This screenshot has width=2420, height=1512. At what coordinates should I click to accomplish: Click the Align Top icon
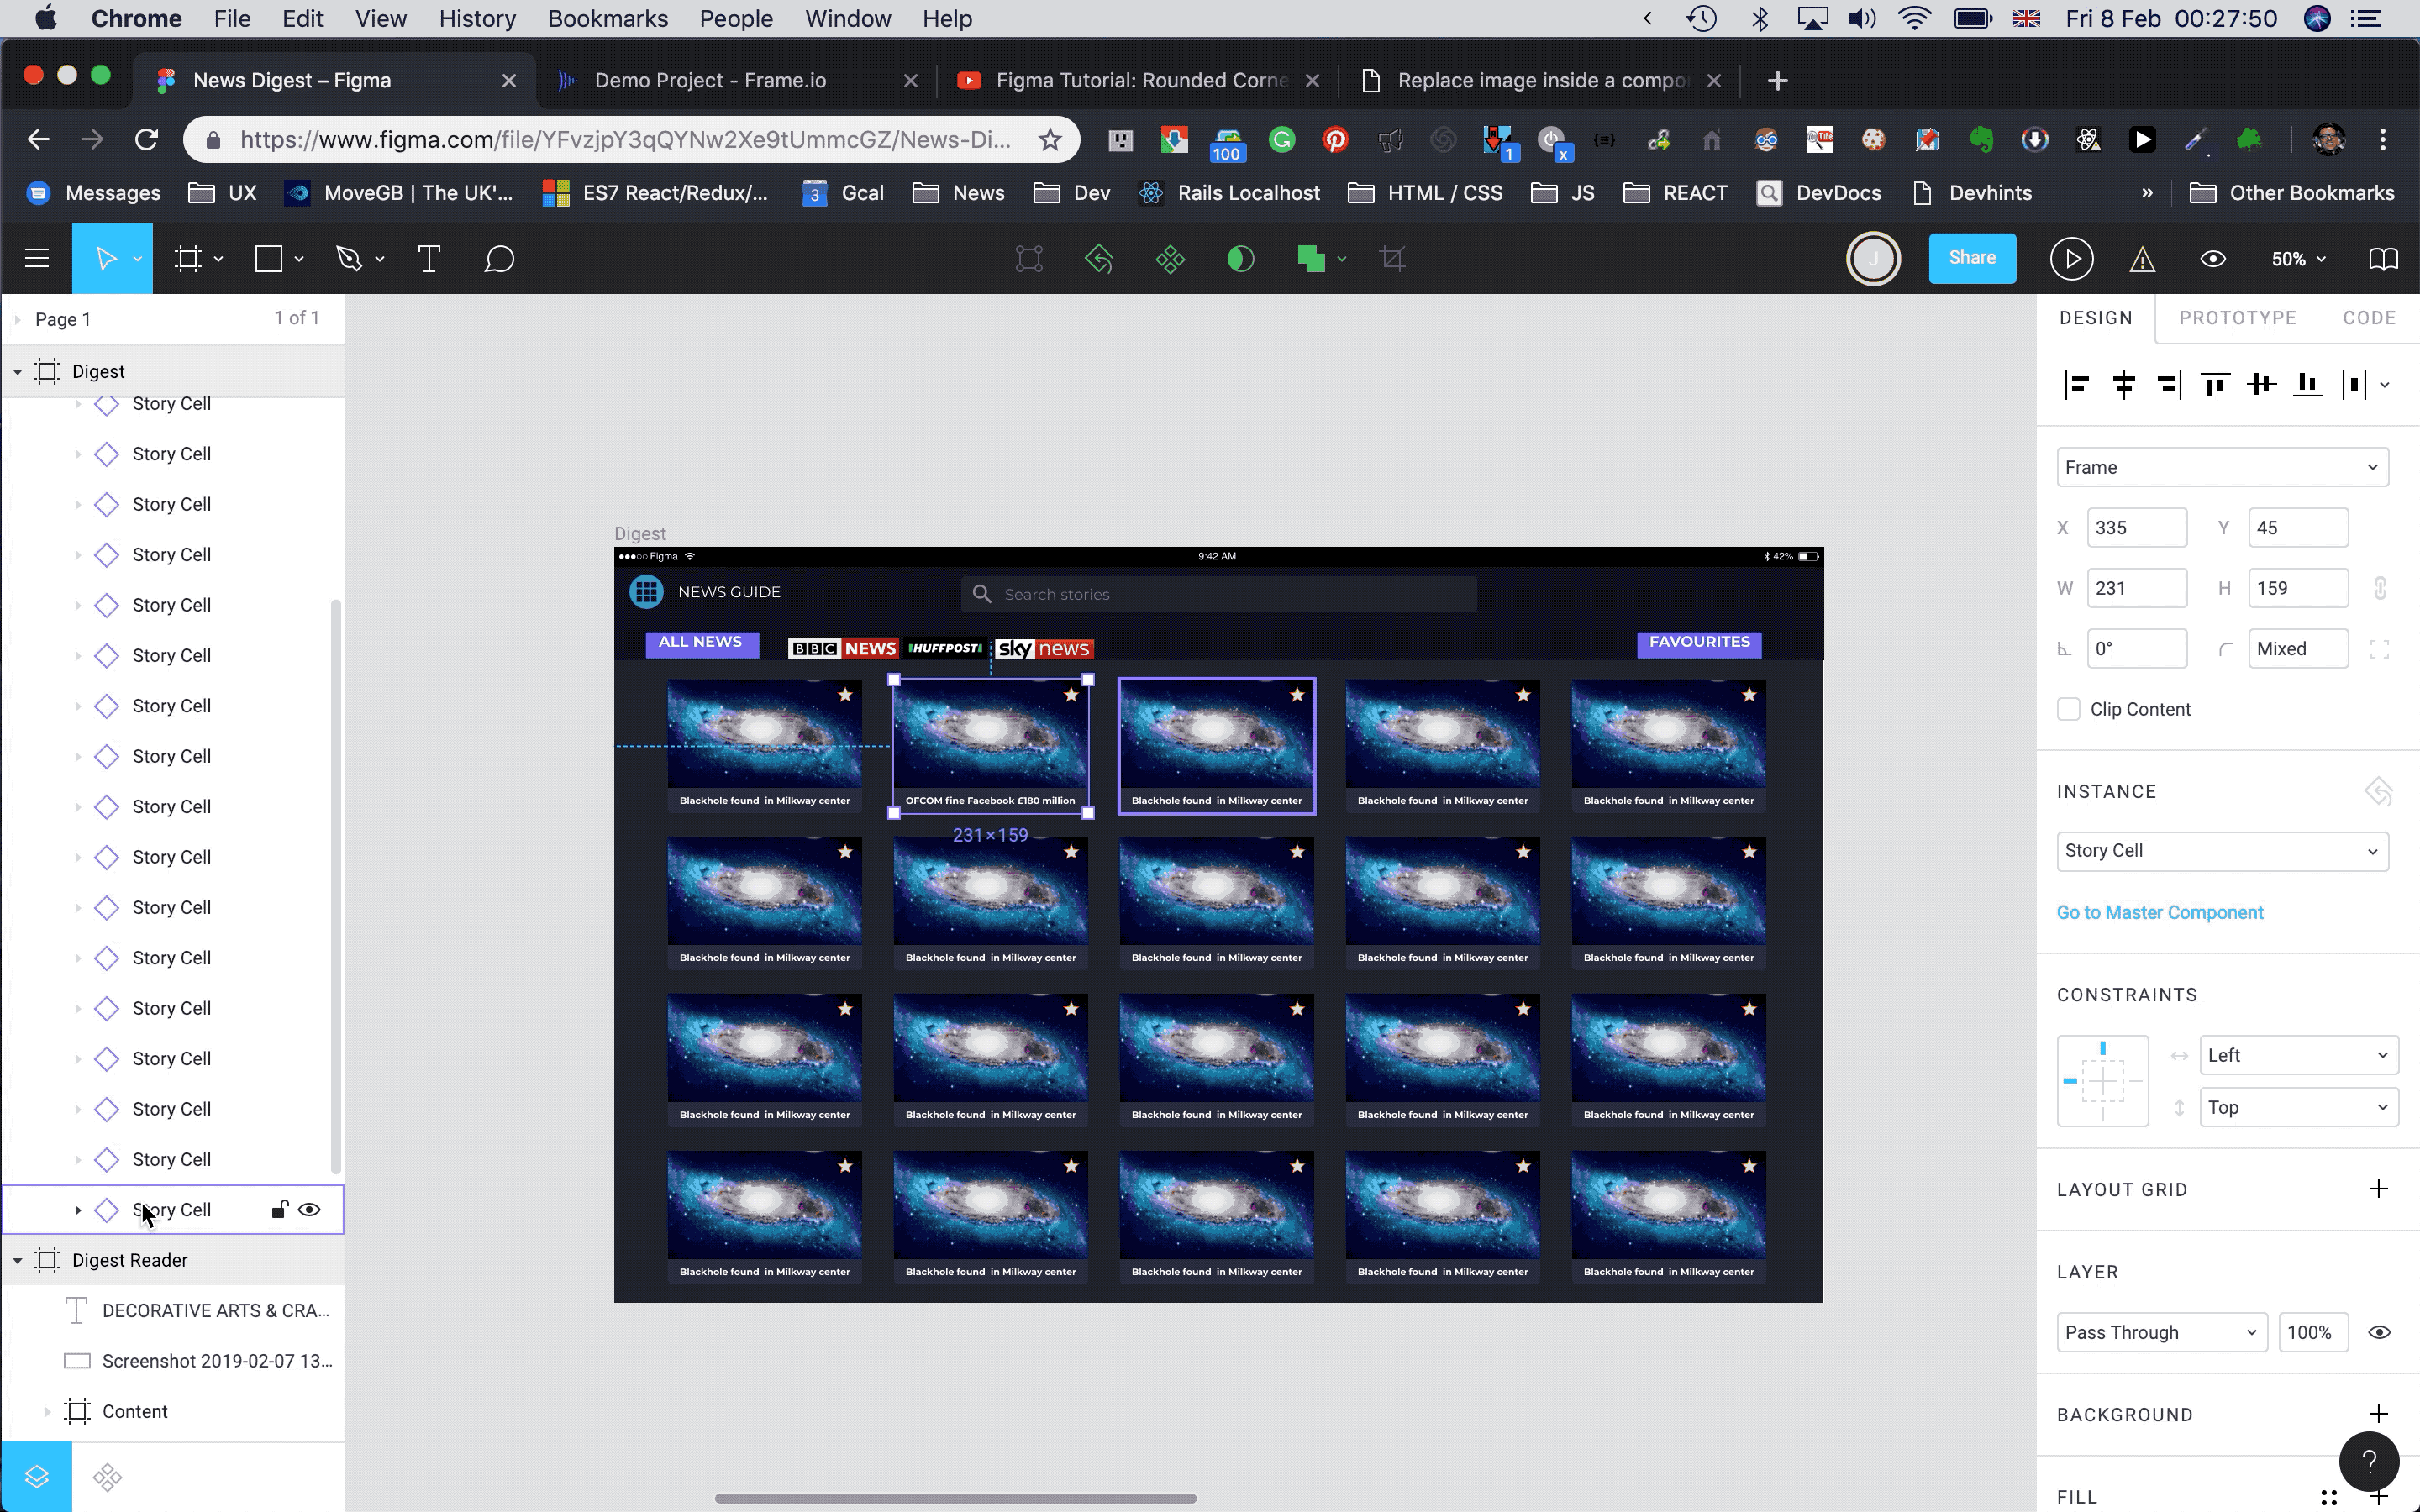coord(2215,384)
